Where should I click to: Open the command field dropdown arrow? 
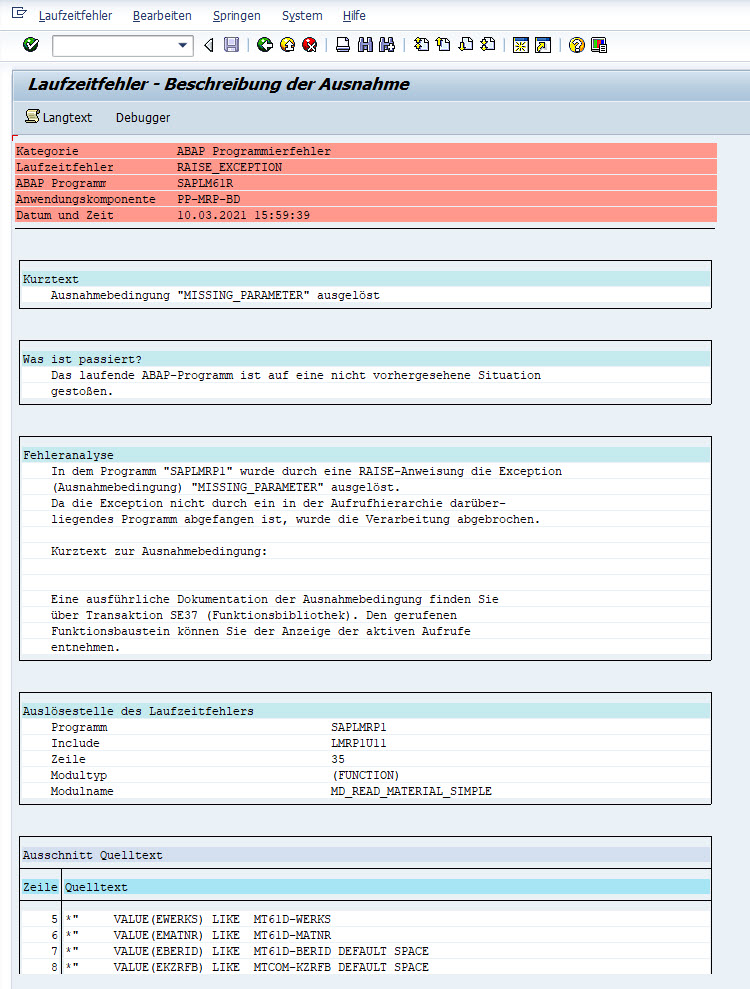pyautogui.click(x=183, y=45)
